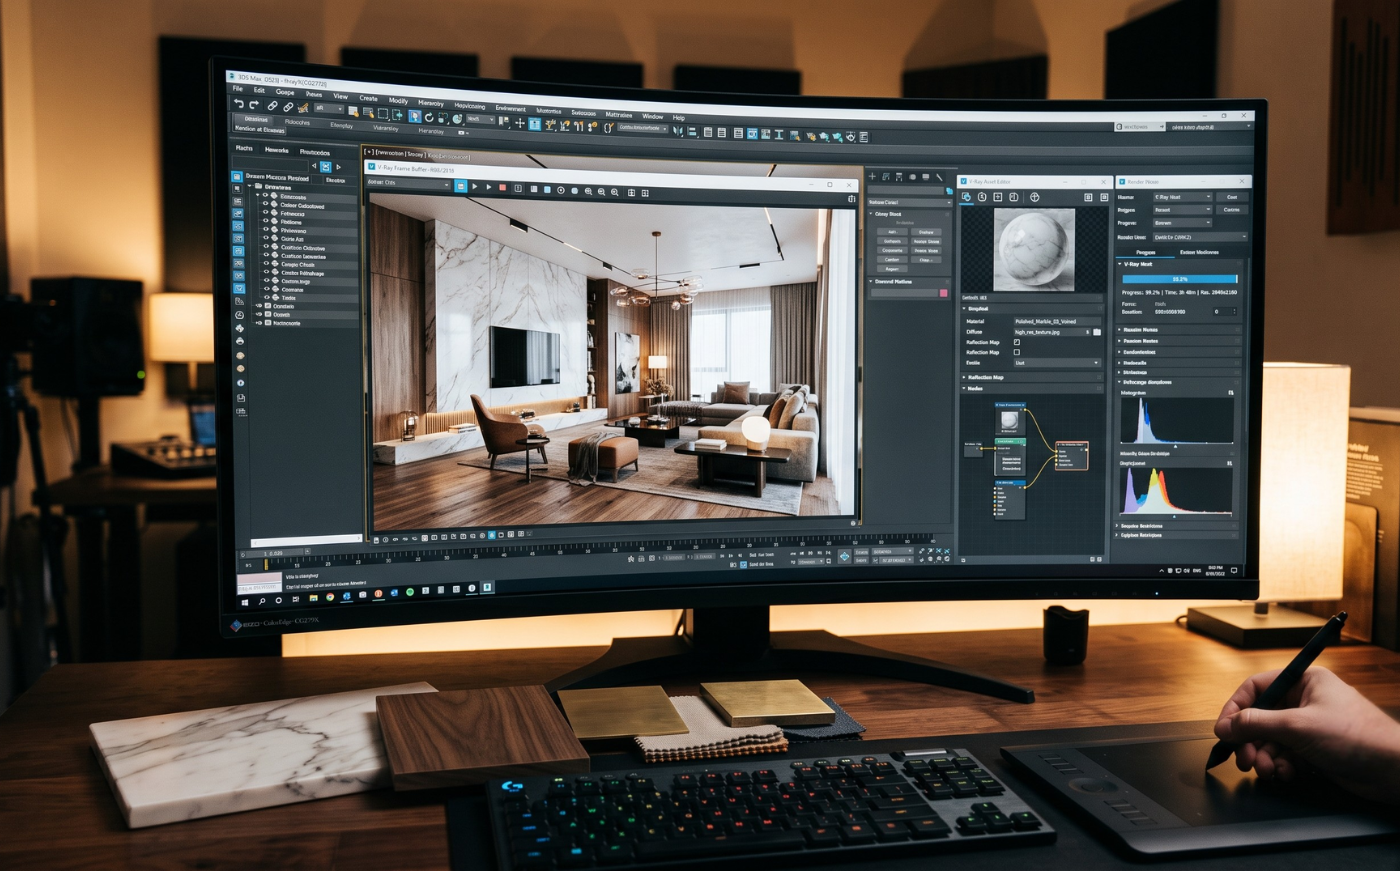Click the high_res_texture.jpg Diffuse field
1400x871 pixels.
coord(1052,332)
